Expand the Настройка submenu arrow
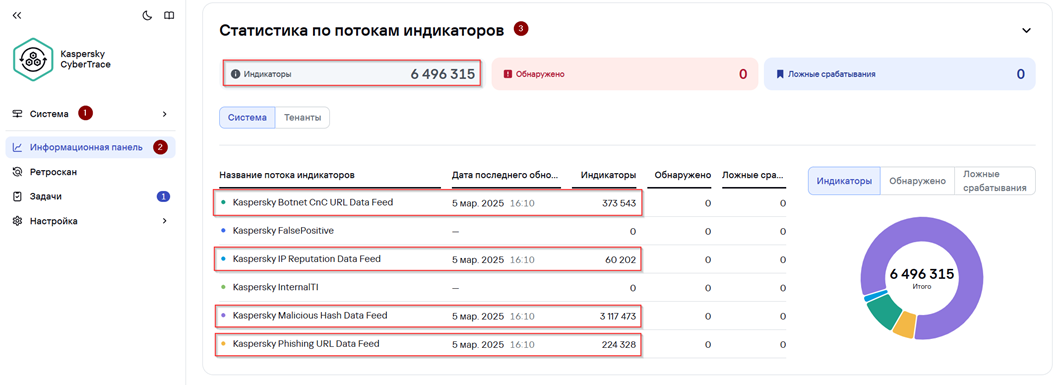 [164, 221]
